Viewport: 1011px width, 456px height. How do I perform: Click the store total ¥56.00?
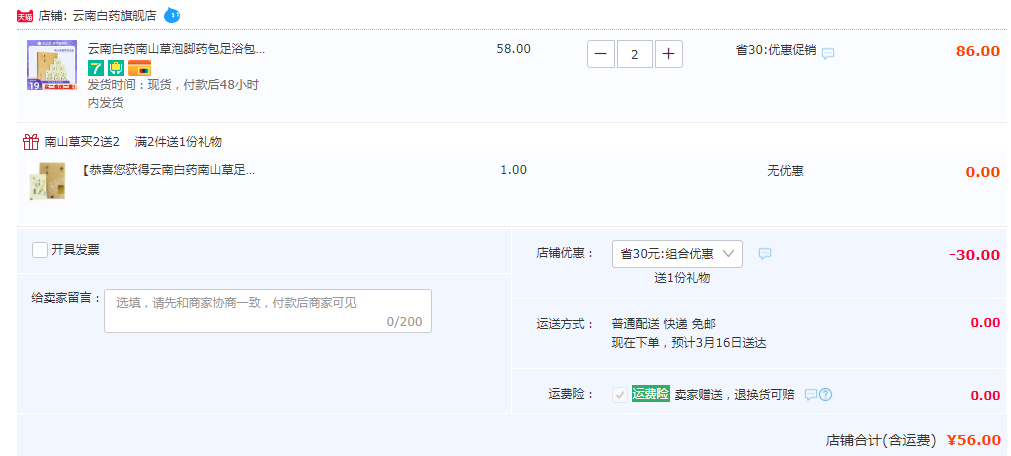(974, 440)
